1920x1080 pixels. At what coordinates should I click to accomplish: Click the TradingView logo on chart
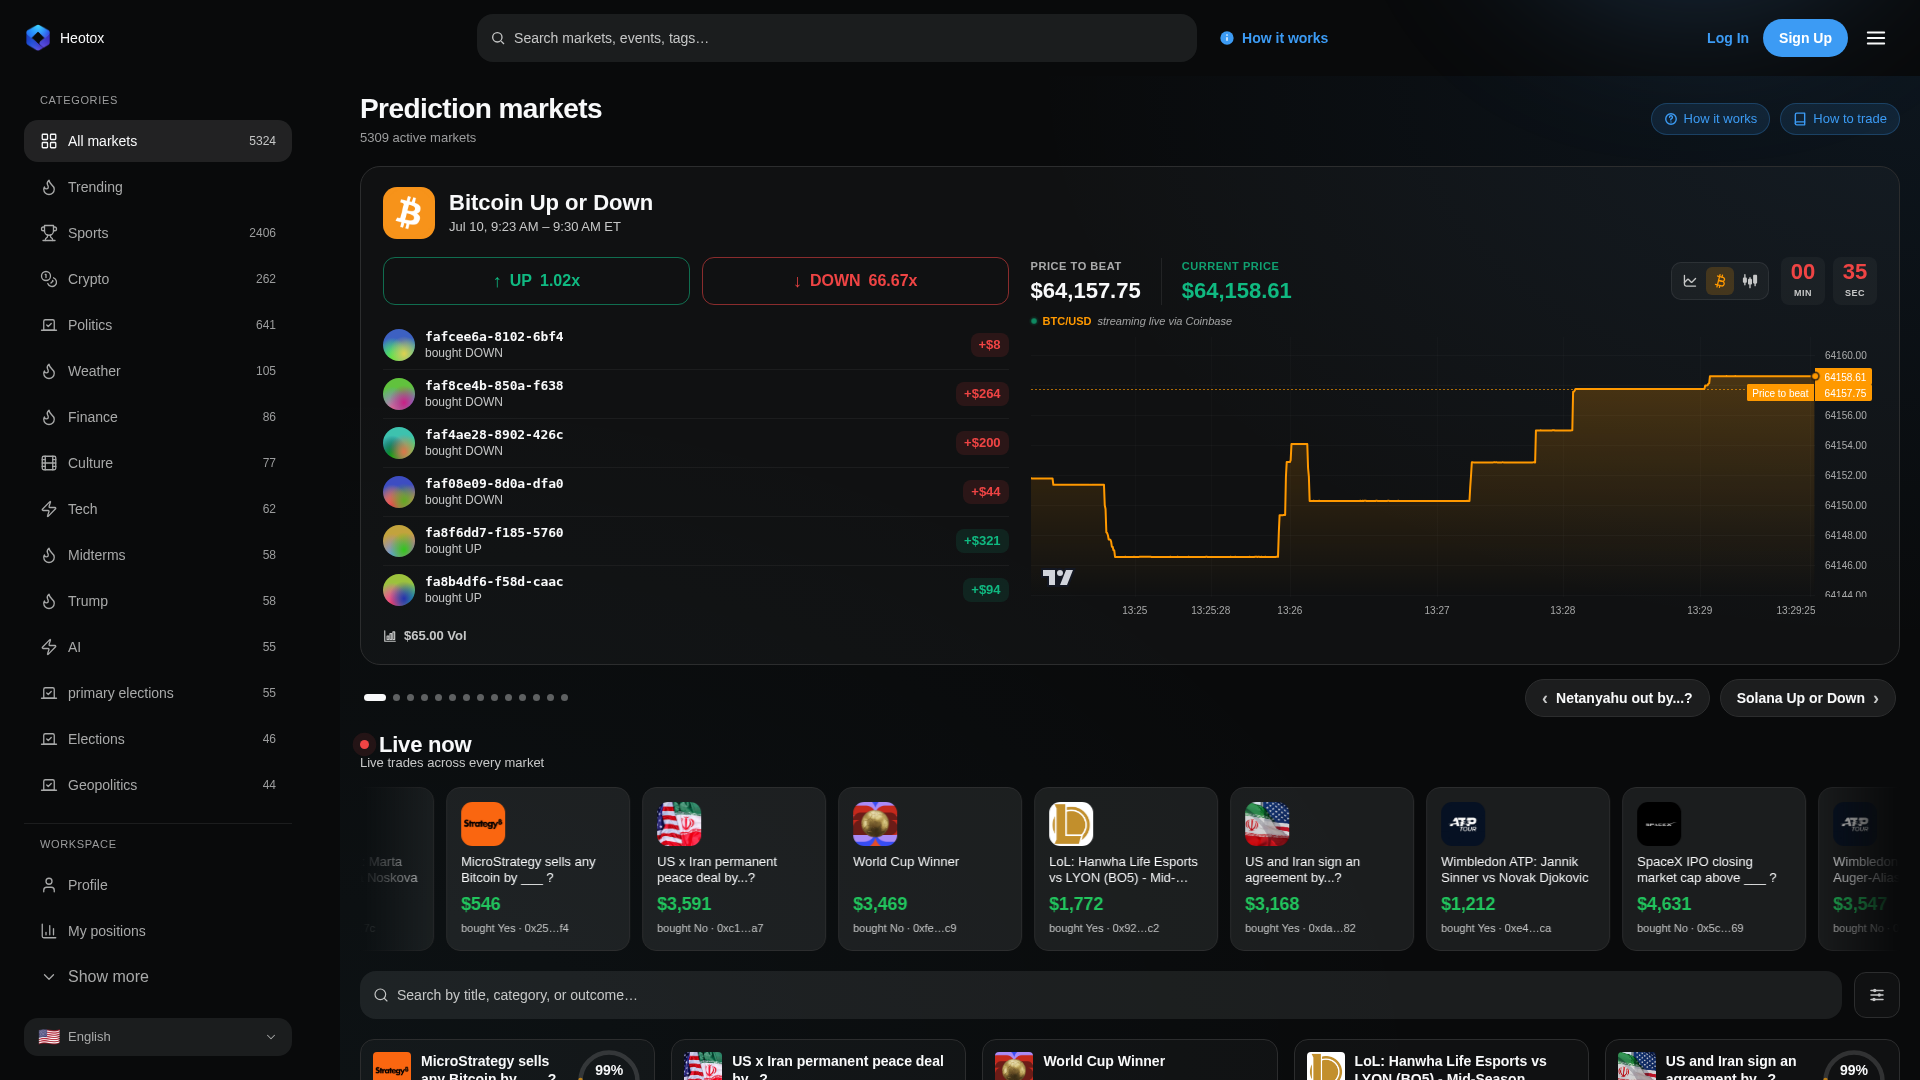[1057, 577]
